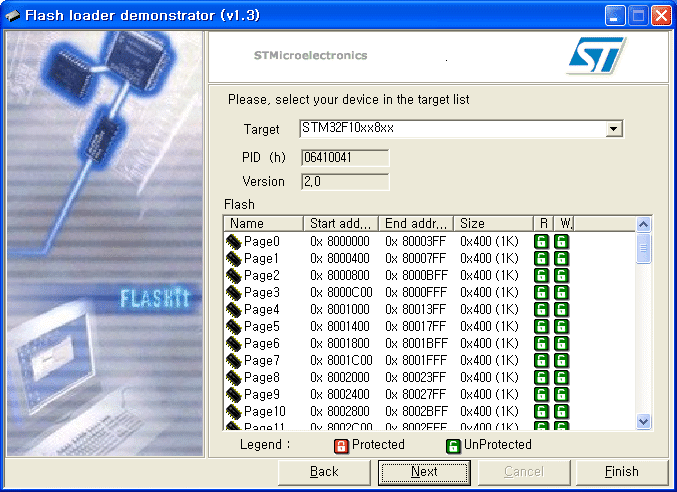Viewport: 677px width, 492px height.
Task: Click the Page5 size 0x400 (1K)
Action: [489, 326]
